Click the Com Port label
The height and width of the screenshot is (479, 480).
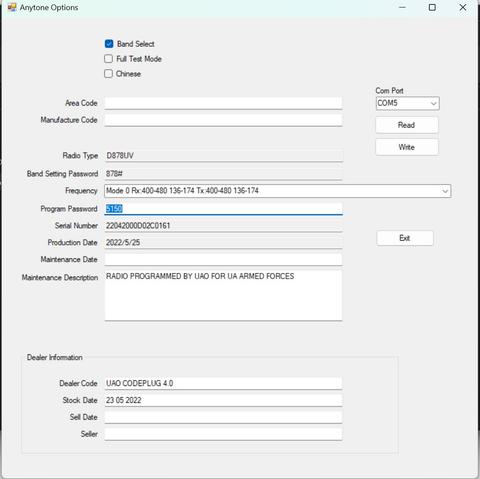(389, 91)
